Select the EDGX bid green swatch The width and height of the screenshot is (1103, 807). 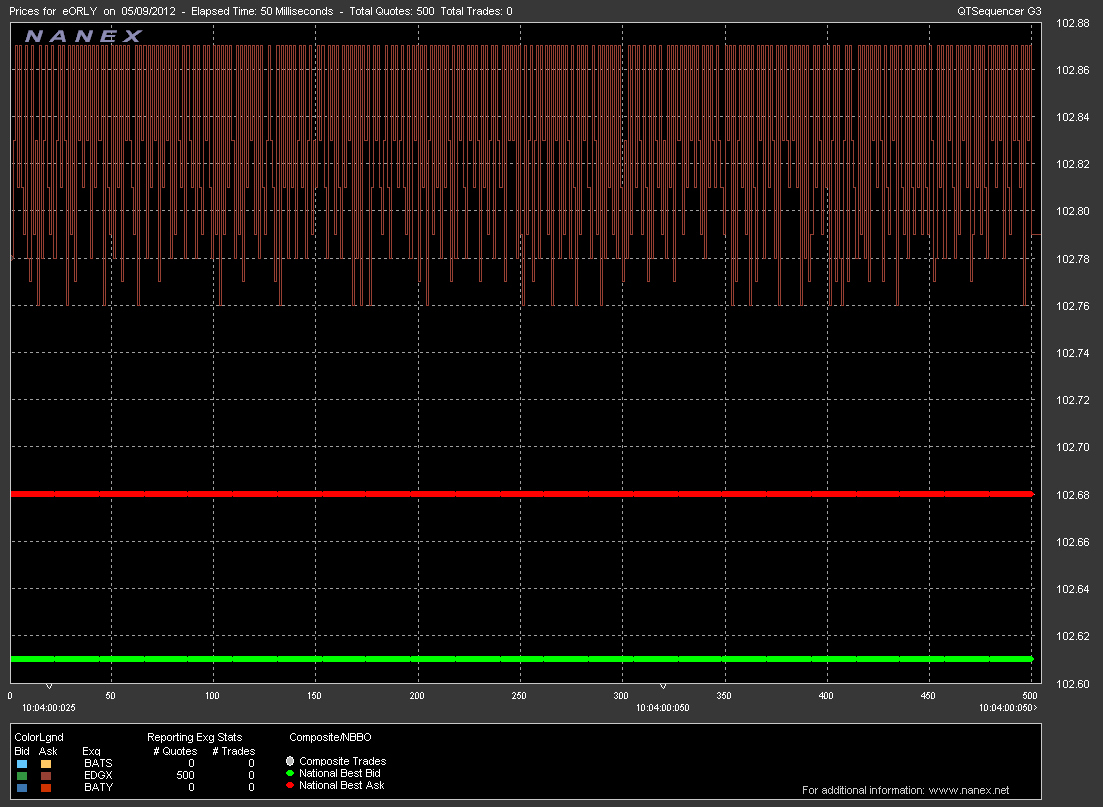tap(22, 775)
